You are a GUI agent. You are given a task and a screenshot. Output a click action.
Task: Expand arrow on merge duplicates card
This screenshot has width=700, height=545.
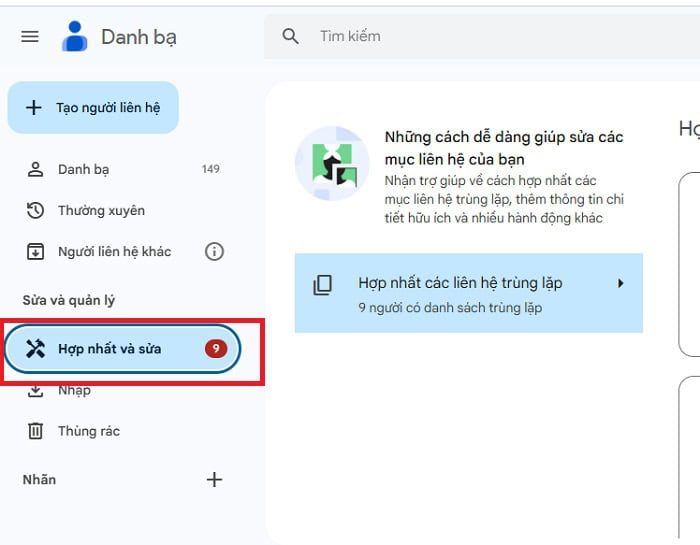point(621,283)
